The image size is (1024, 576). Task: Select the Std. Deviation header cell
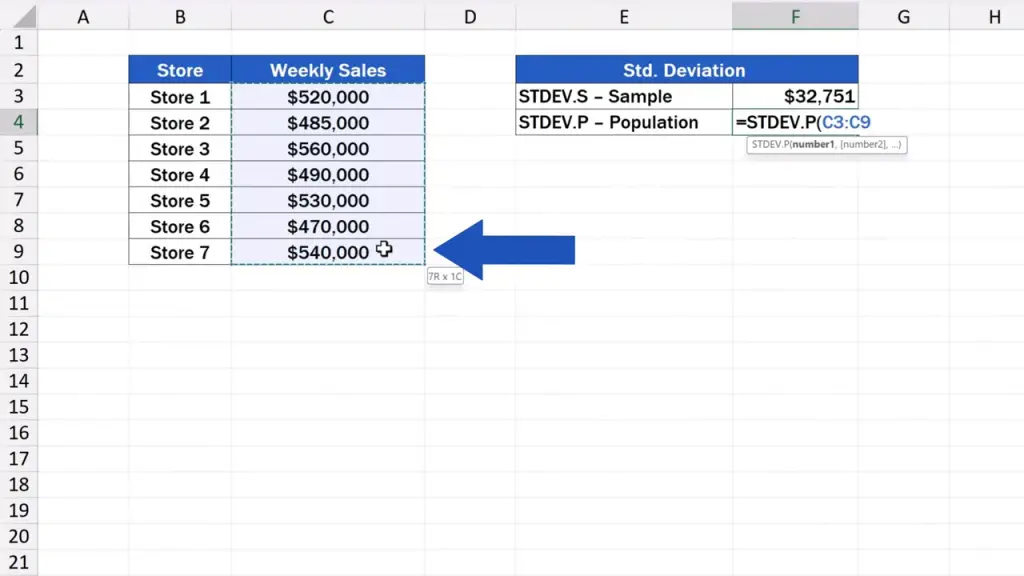pos(686,70)
